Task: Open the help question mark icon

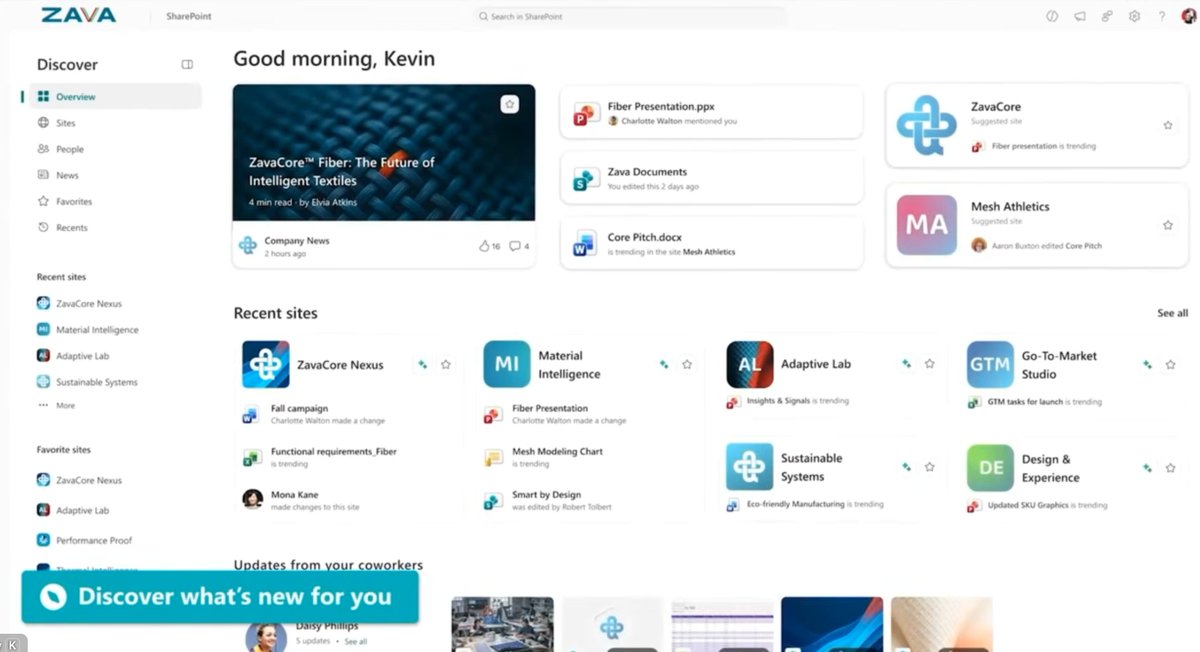Action: 1161,16
